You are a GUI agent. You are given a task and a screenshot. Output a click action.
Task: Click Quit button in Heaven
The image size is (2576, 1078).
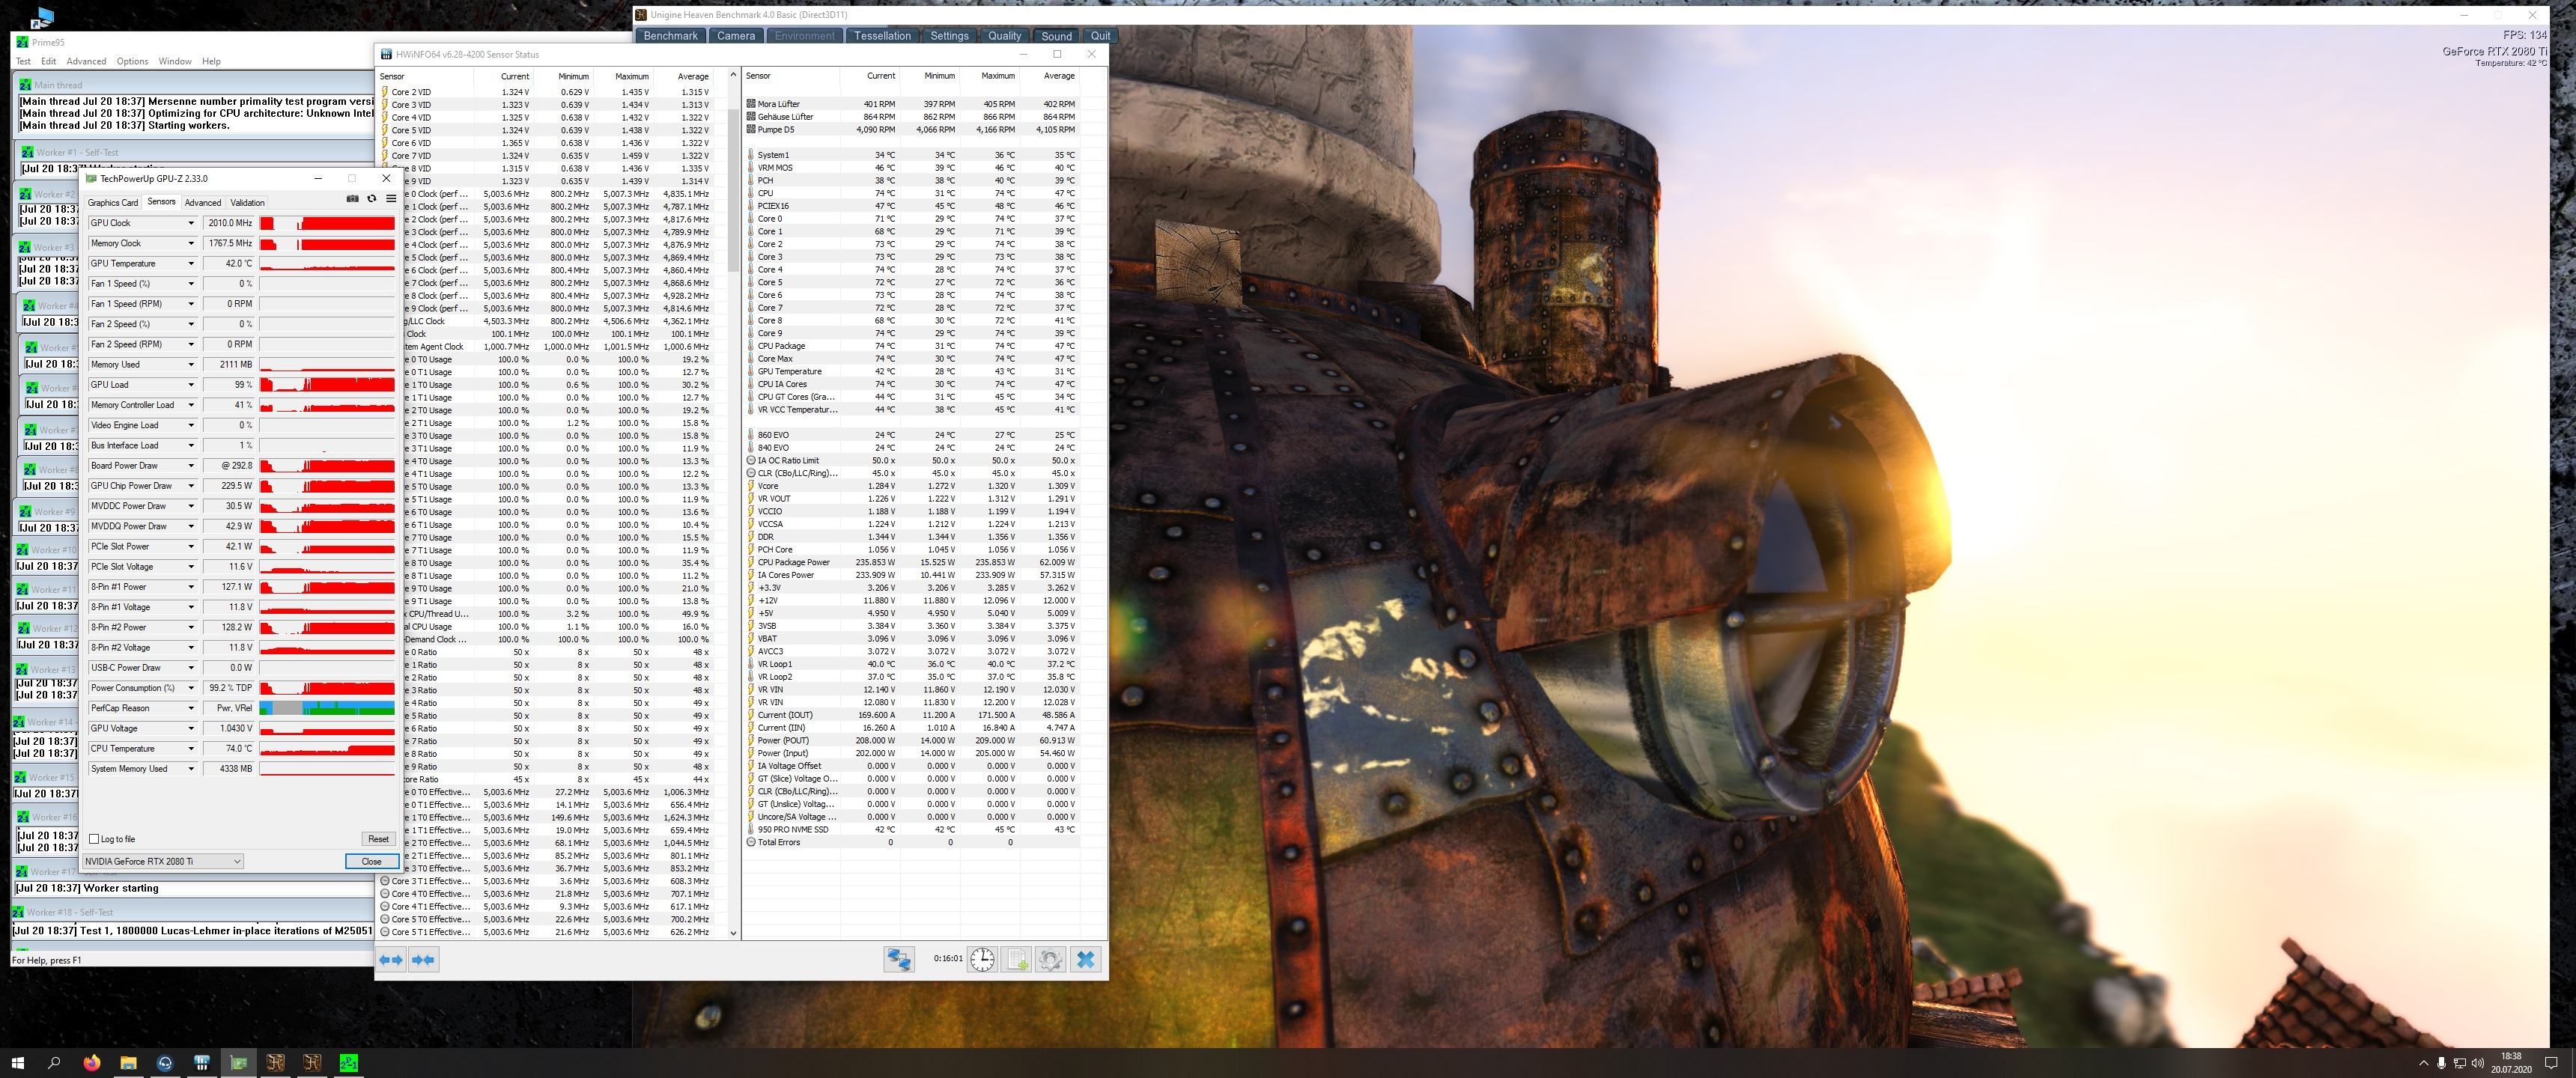tap(1100, 36)
